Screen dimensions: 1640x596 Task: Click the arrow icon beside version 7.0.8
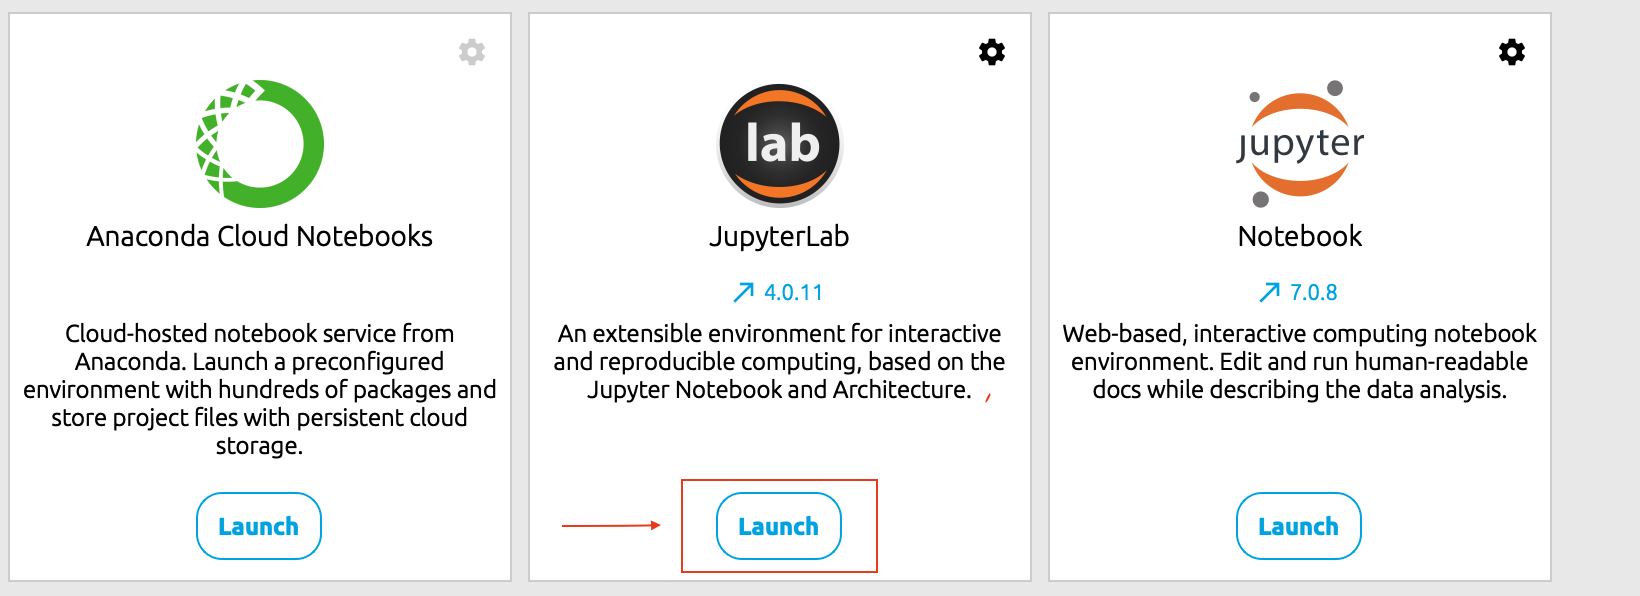[1269, 292]
